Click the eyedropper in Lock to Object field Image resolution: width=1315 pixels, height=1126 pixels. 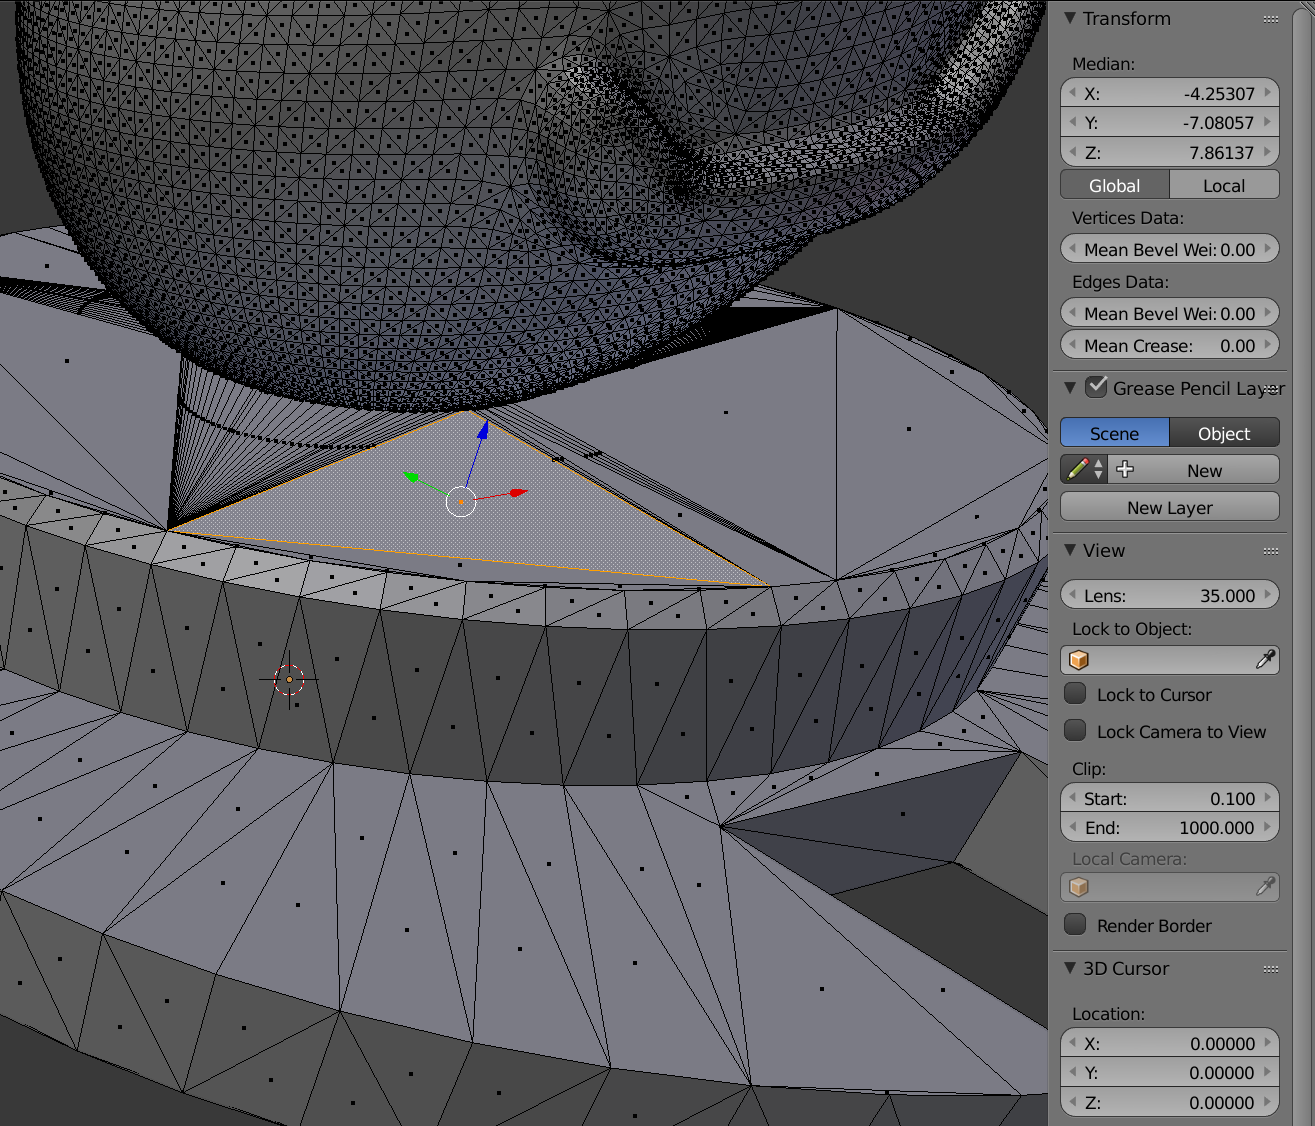click(x=1268, y=659)
